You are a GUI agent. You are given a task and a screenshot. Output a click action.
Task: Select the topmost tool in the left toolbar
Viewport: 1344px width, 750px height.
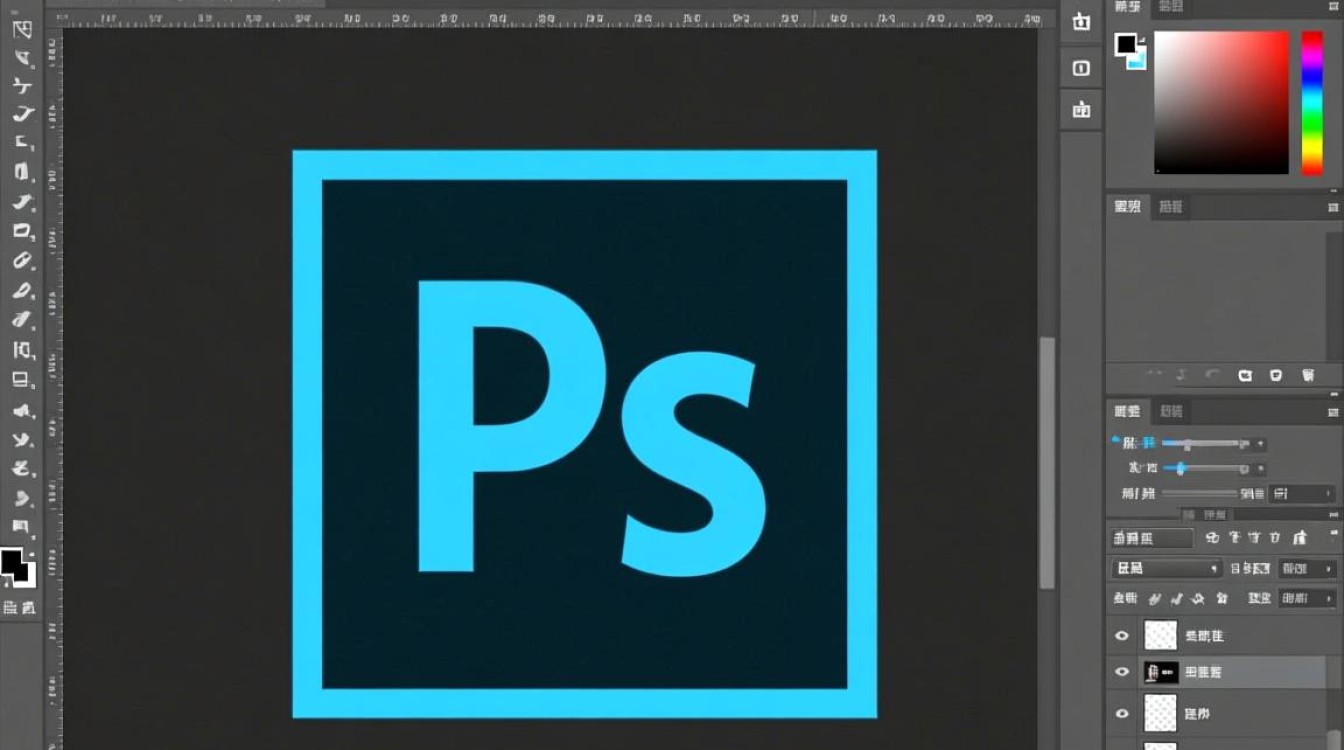click(21, 29)
